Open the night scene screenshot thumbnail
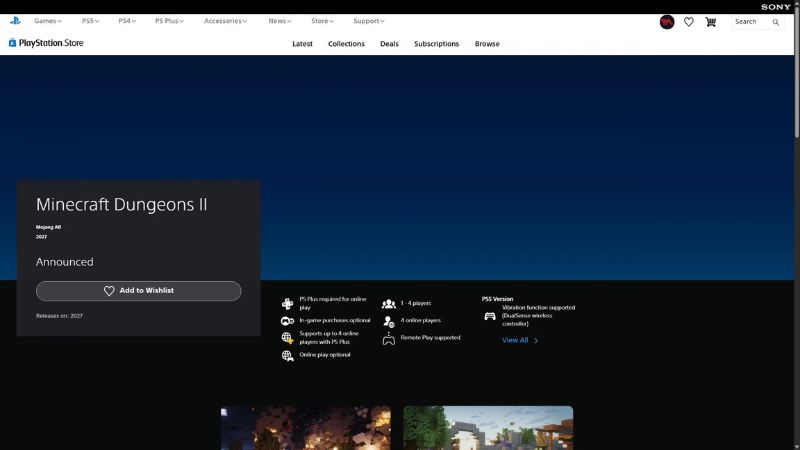The height and width of the screenshot is (450, 800). 306,428
